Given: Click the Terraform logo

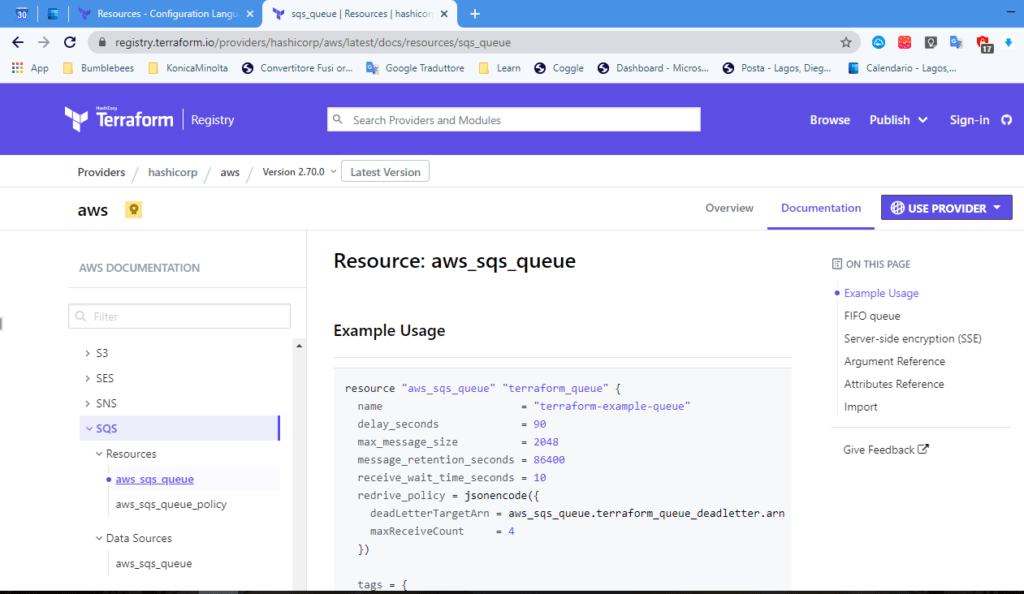Looking at the screenshot, I should click(x=119, y=119).
